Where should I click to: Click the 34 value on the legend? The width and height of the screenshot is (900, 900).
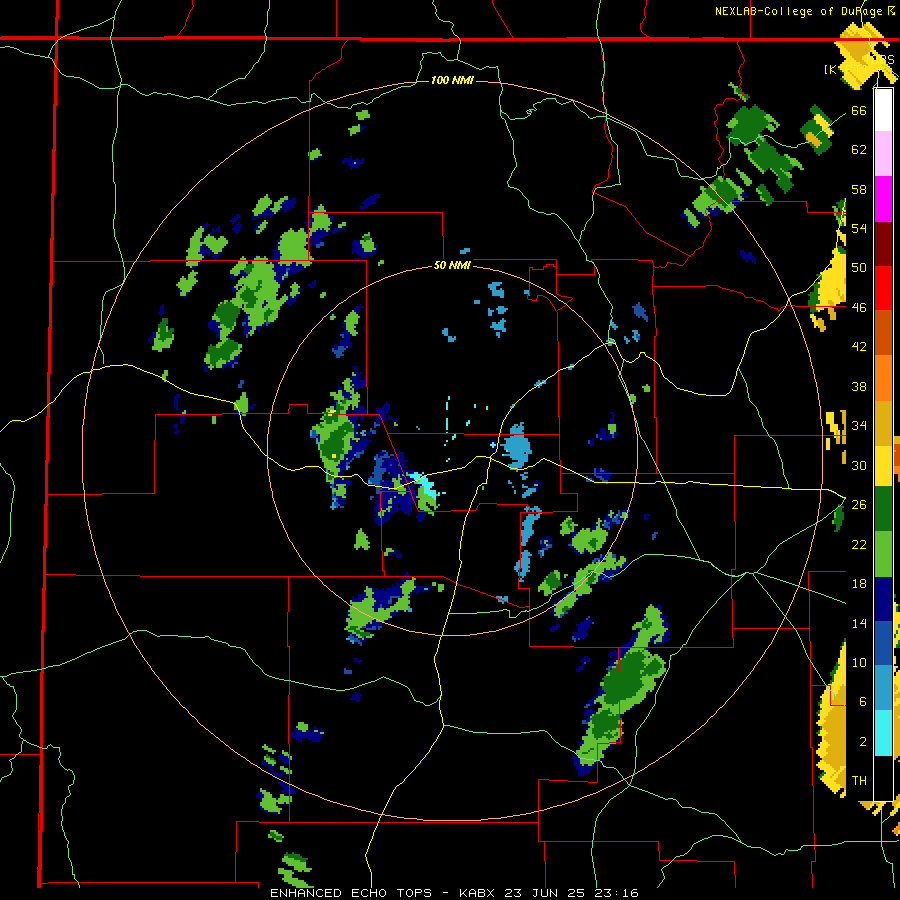(859, 426)
